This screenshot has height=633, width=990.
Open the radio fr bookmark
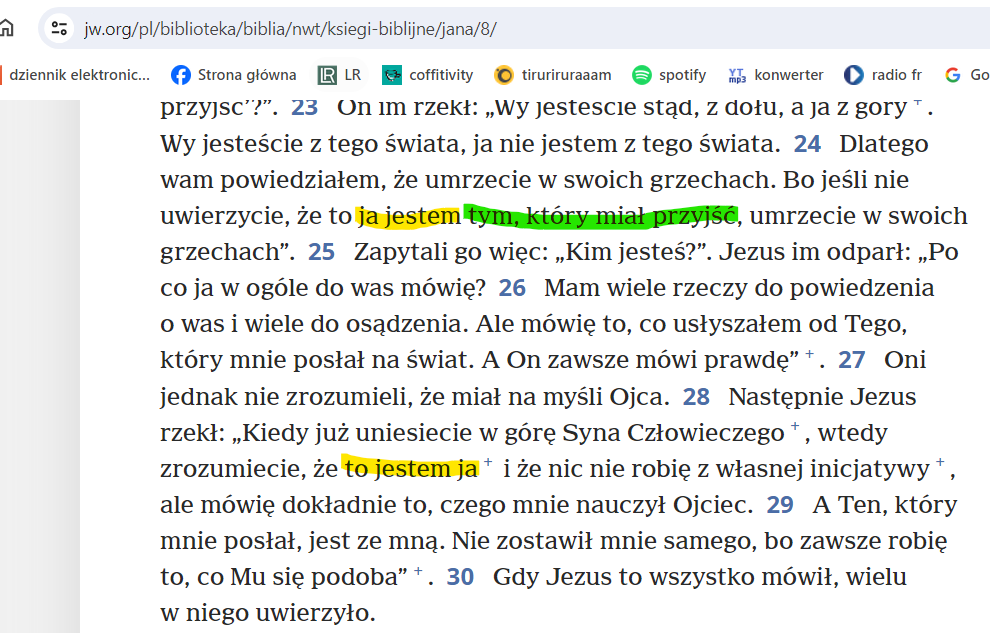point(883,75)
